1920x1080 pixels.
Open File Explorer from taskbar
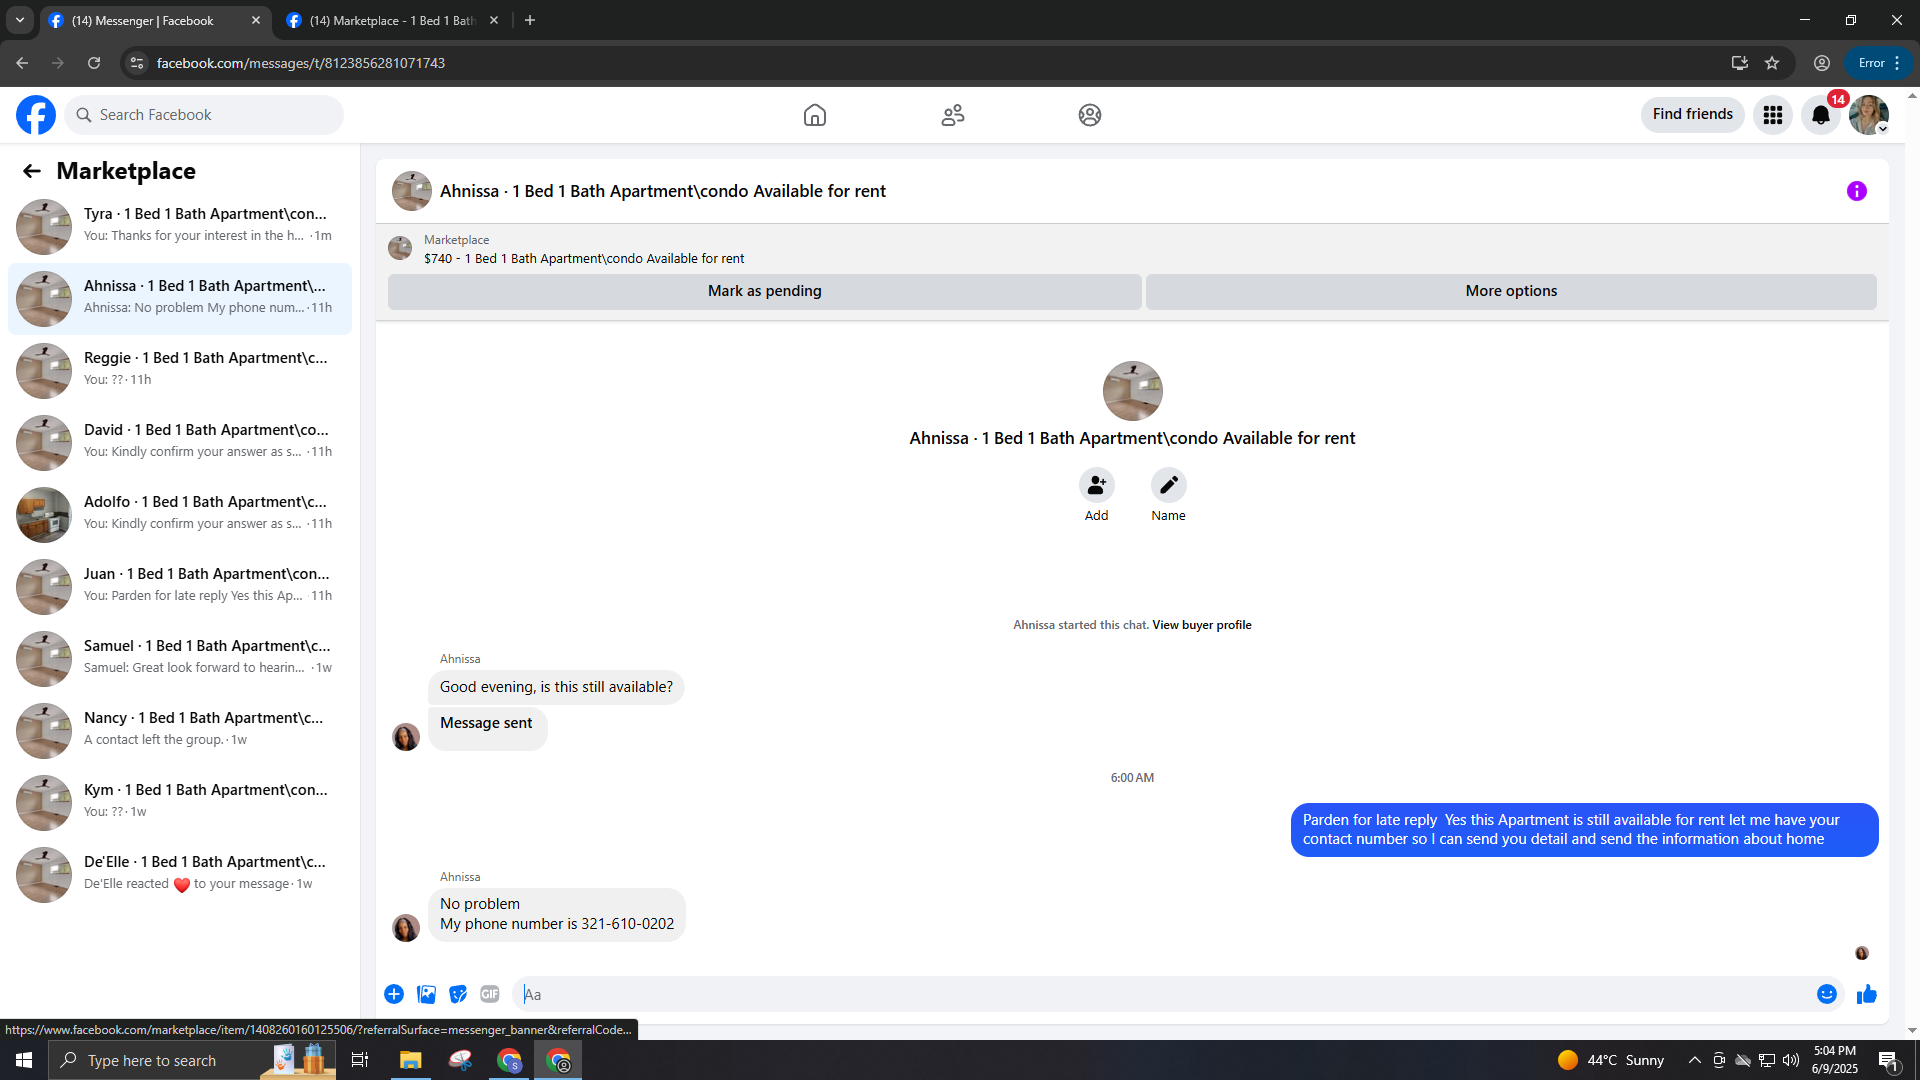[x=411, y=1060]
